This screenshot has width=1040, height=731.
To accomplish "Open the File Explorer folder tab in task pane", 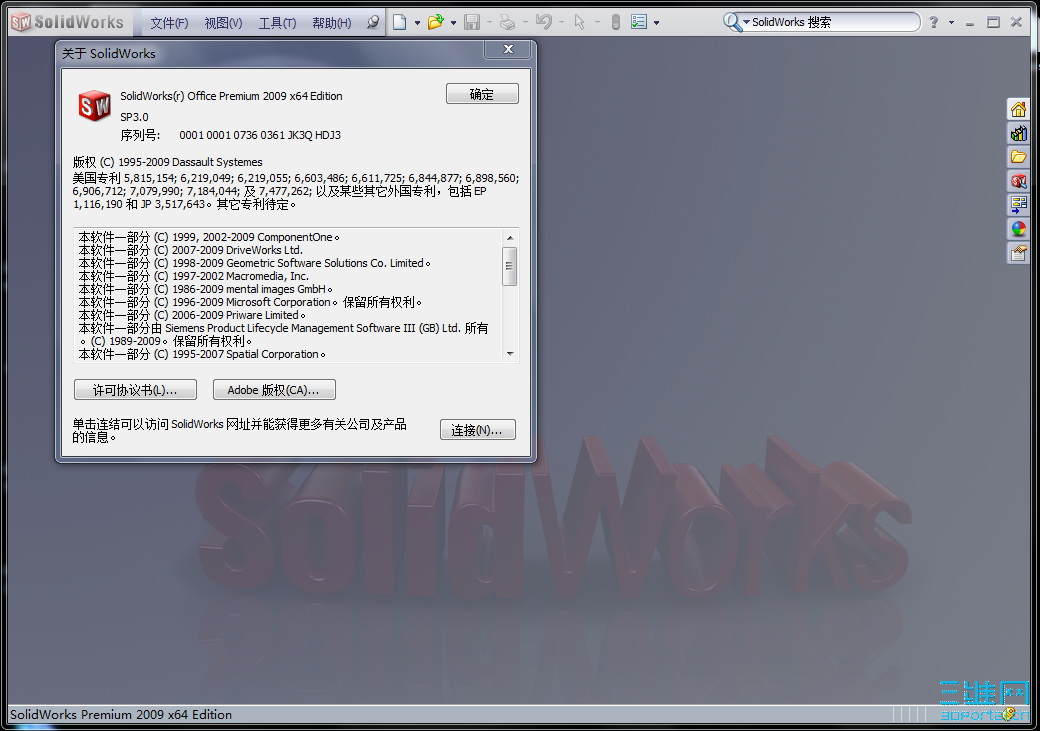I will (x=1018, y=157).
